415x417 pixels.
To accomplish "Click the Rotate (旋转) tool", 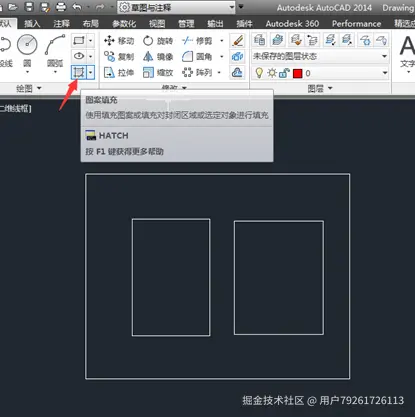I will [158, 41].
